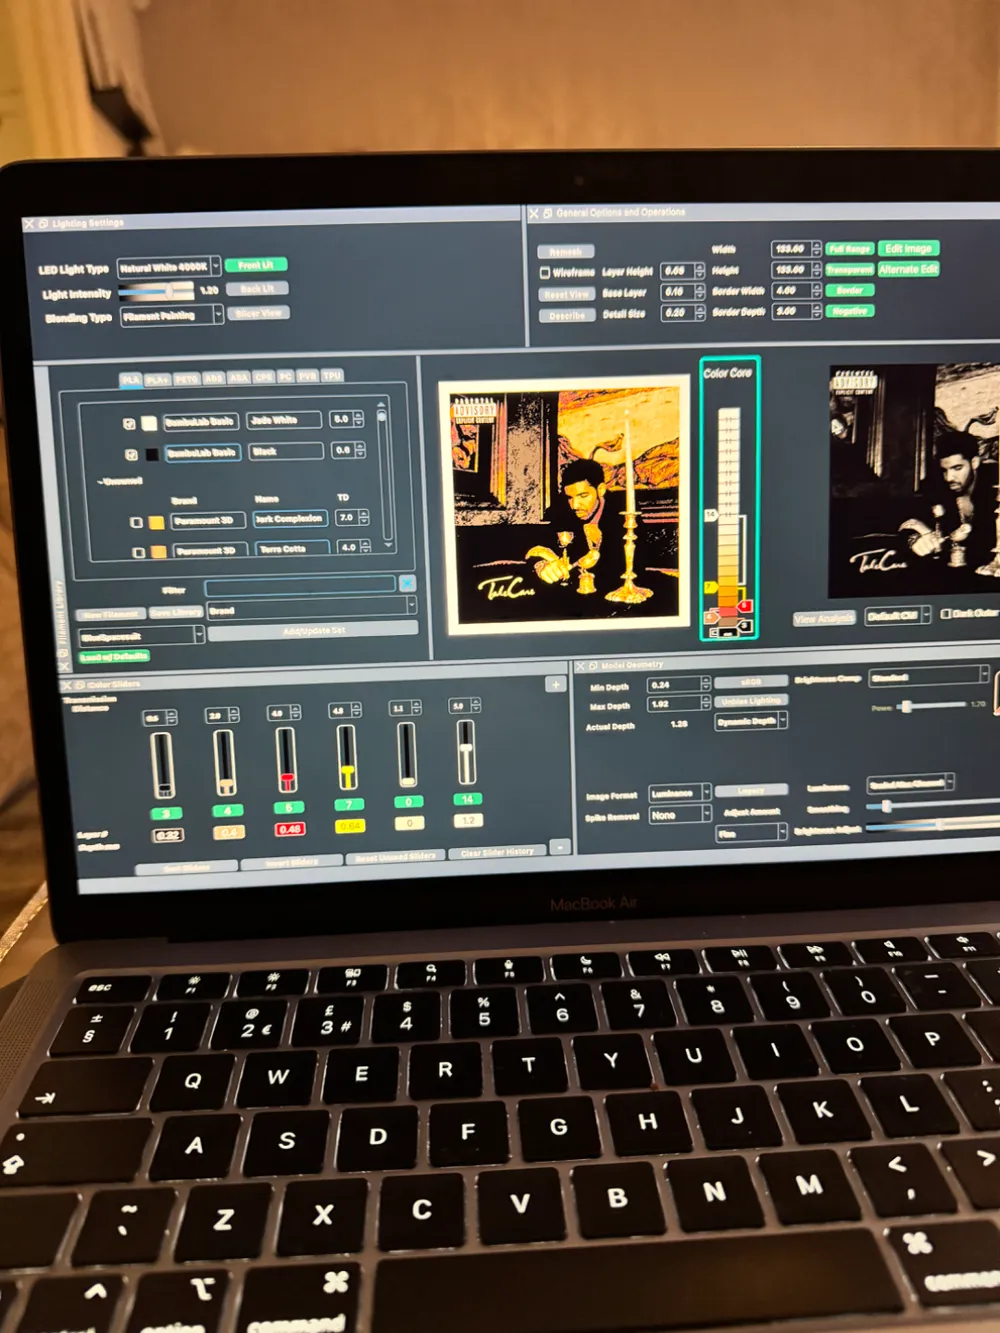Click the Remesh button
This screenshot has width=1000, height=1333.
(565, 252)
